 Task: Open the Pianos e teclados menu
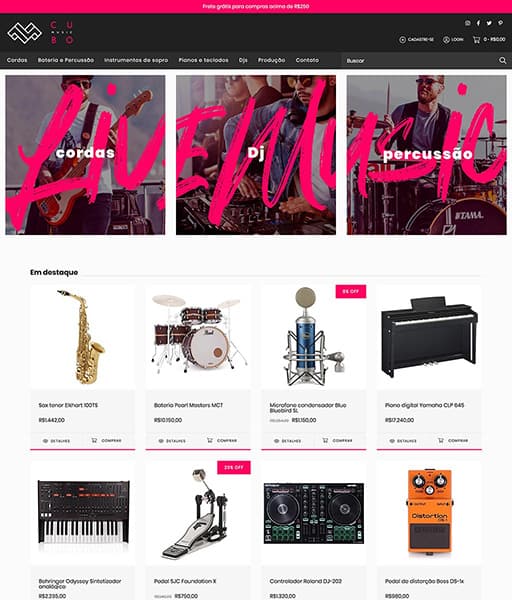[x=203, y=60]
